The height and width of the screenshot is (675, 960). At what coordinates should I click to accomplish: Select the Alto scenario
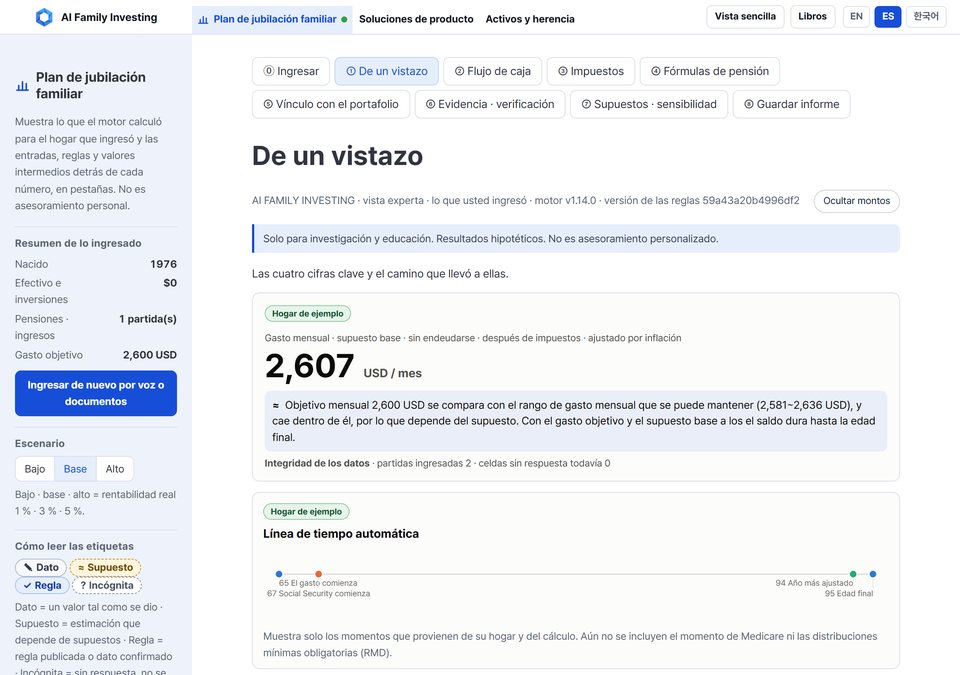114,469
